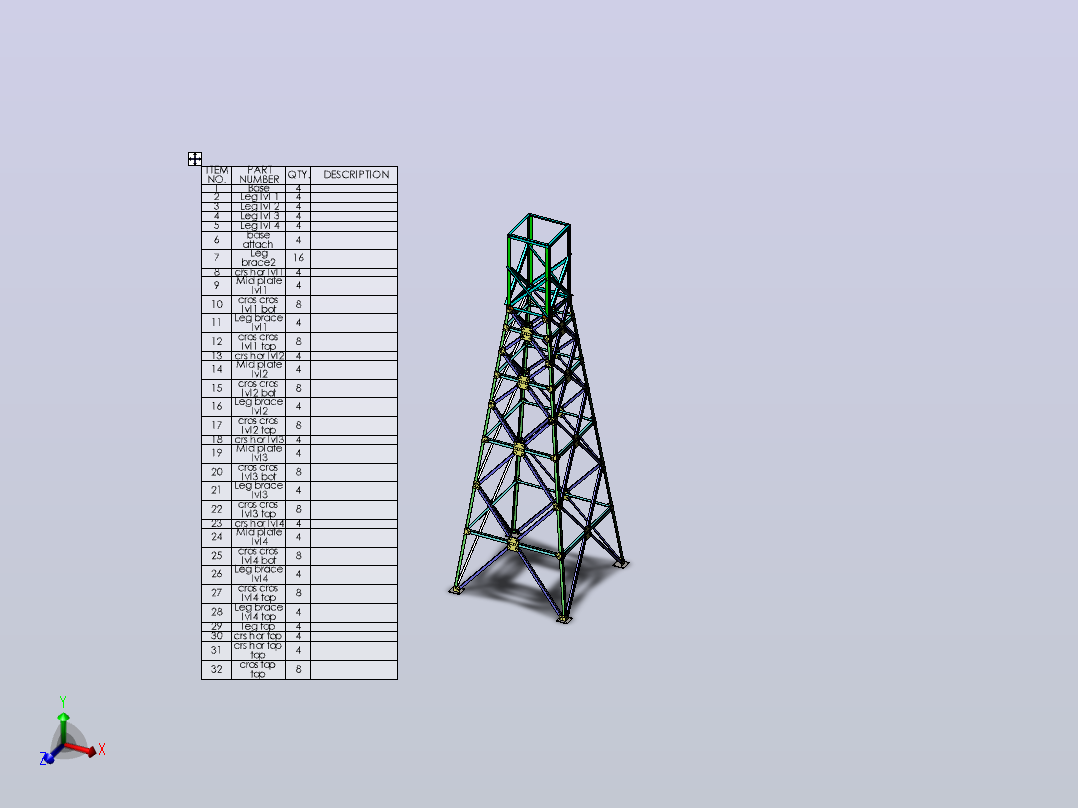Click the 'base attach' part cell
This screenshot has width=1078, height=808.
[x=258, y=240]
